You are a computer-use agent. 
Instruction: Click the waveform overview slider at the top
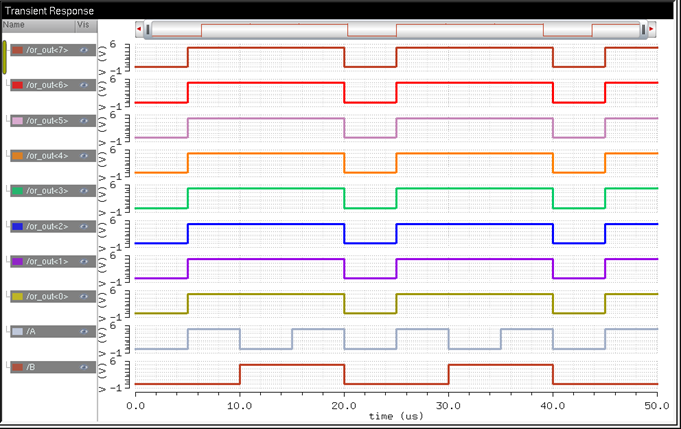tap(395, 30)
